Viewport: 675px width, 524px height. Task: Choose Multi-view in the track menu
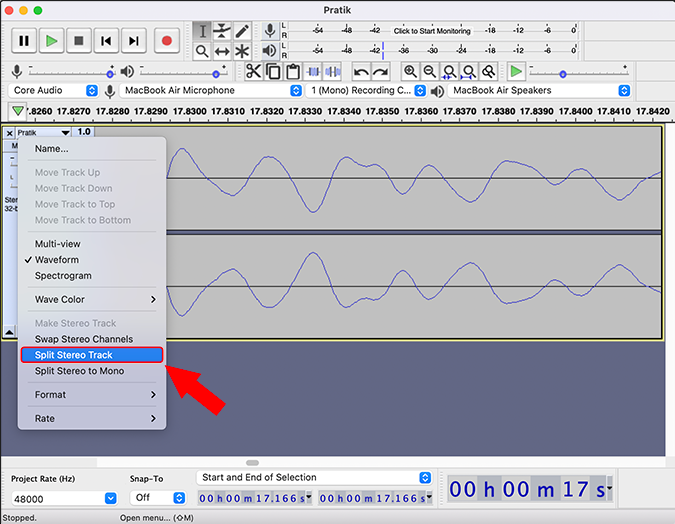point(92,244)
